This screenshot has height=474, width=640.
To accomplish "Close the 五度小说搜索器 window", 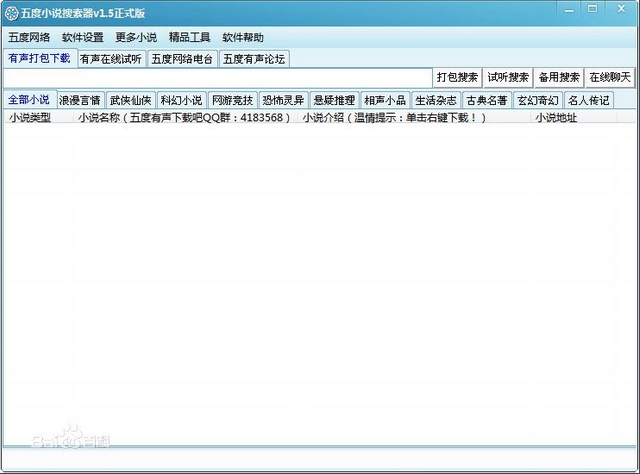I will pos(621,9).
